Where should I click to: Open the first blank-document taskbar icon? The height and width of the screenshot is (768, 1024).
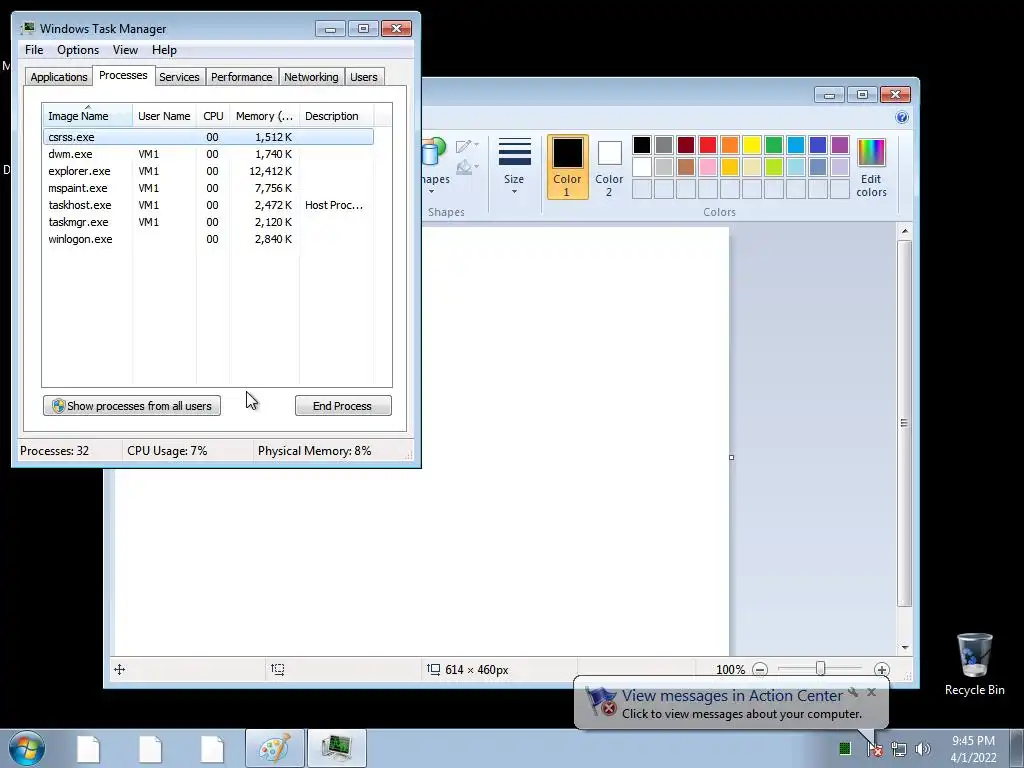pyautogui.click(x=88, y=749)
